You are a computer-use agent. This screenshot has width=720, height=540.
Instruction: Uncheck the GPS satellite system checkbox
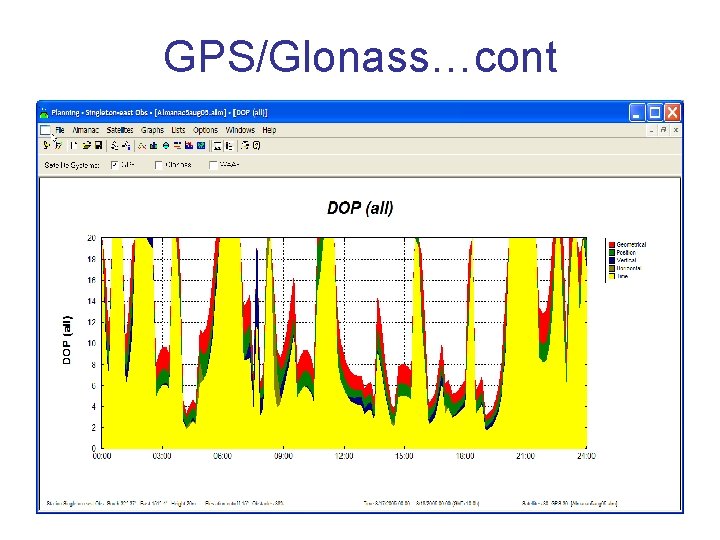pyautogui.click(x=114, y=165)
